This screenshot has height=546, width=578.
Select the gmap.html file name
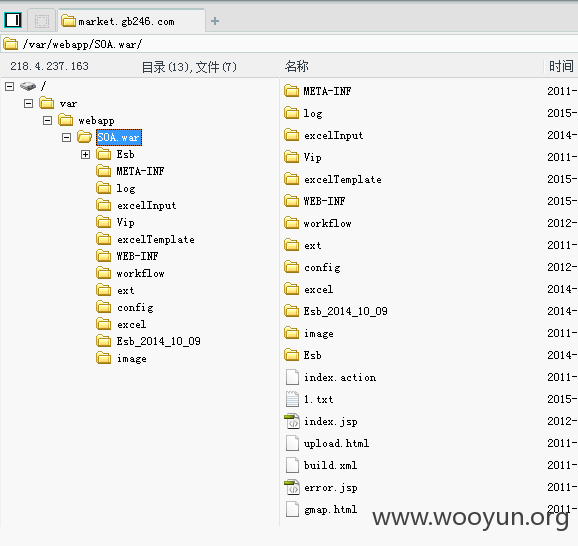[330, 510]
